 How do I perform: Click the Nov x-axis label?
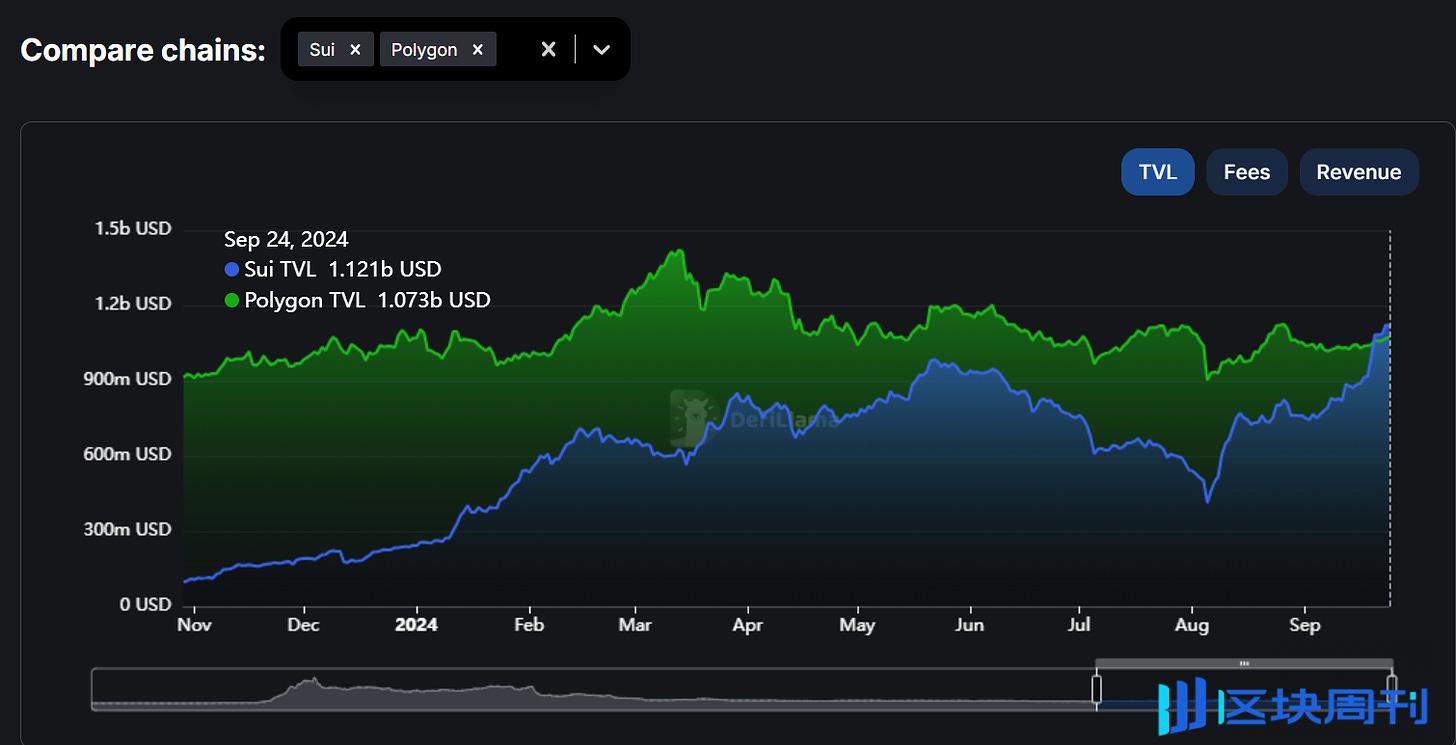pyautogui.click(x=192, y=625)
